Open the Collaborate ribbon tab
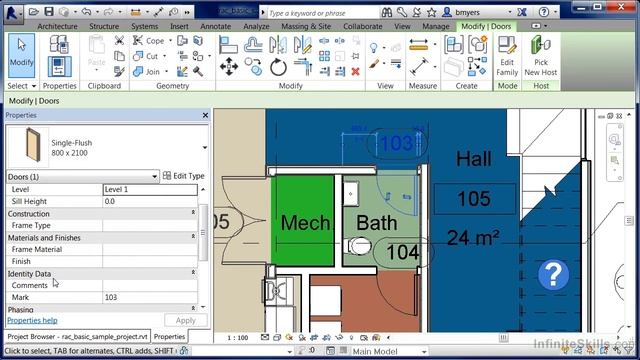The height and width of the screenshot is (360, 640). (x=362, y=26)
